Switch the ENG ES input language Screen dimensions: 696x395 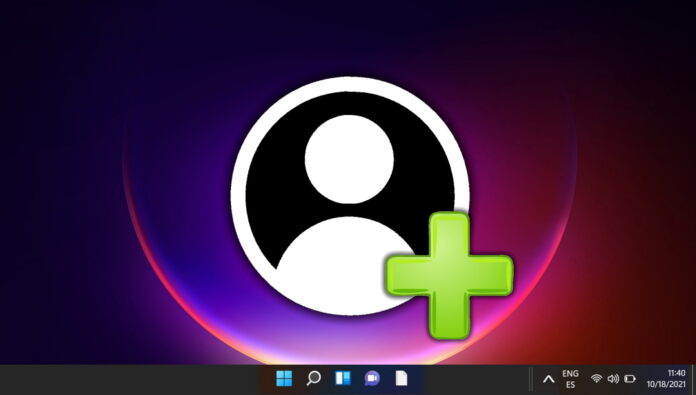point(570,379)
